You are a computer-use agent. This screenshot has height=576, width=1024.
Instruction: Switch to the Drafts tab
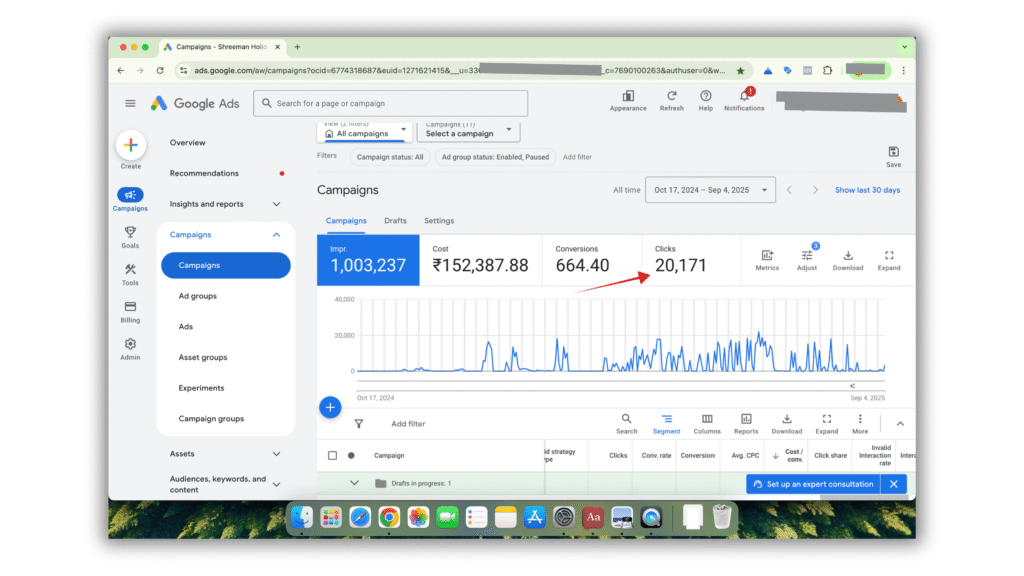[x=395, y=221]
